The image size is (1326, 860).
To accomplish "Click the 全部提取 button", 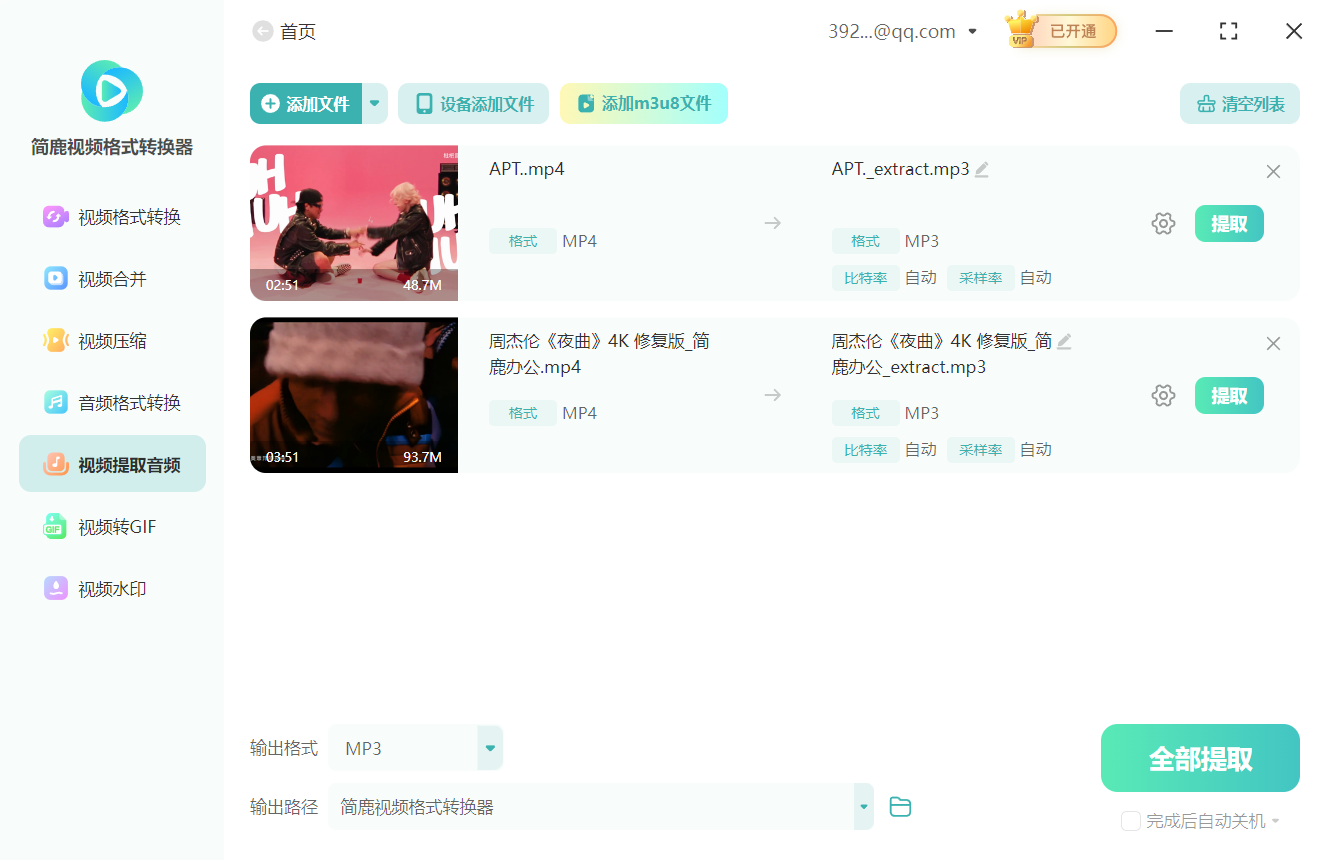I will click(x=1199, y=758).
